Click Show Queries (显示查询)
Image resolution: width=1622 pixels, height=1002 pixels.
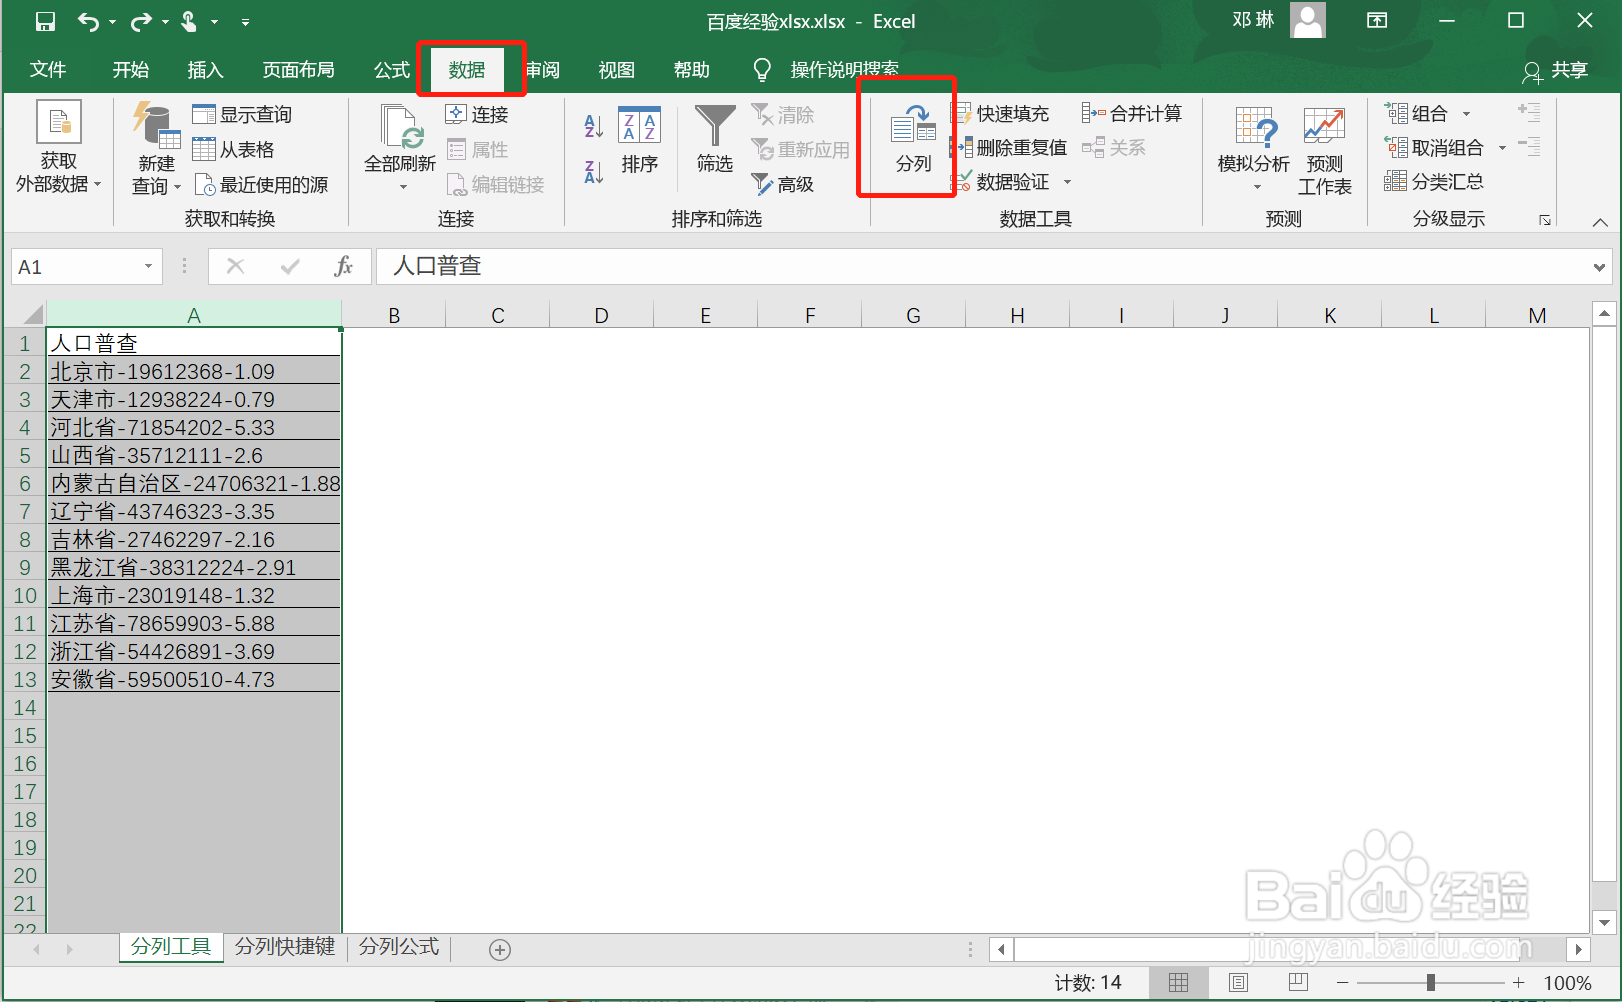coord(242,114)
